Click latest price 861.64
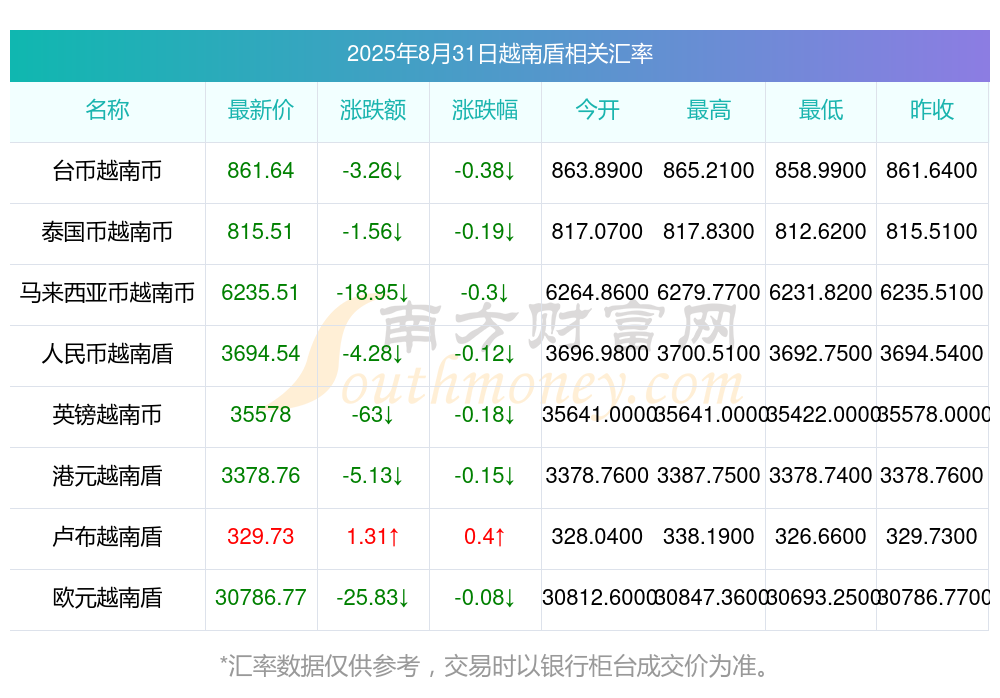This screenshot has height=698, width=1000. pos(260,170)
